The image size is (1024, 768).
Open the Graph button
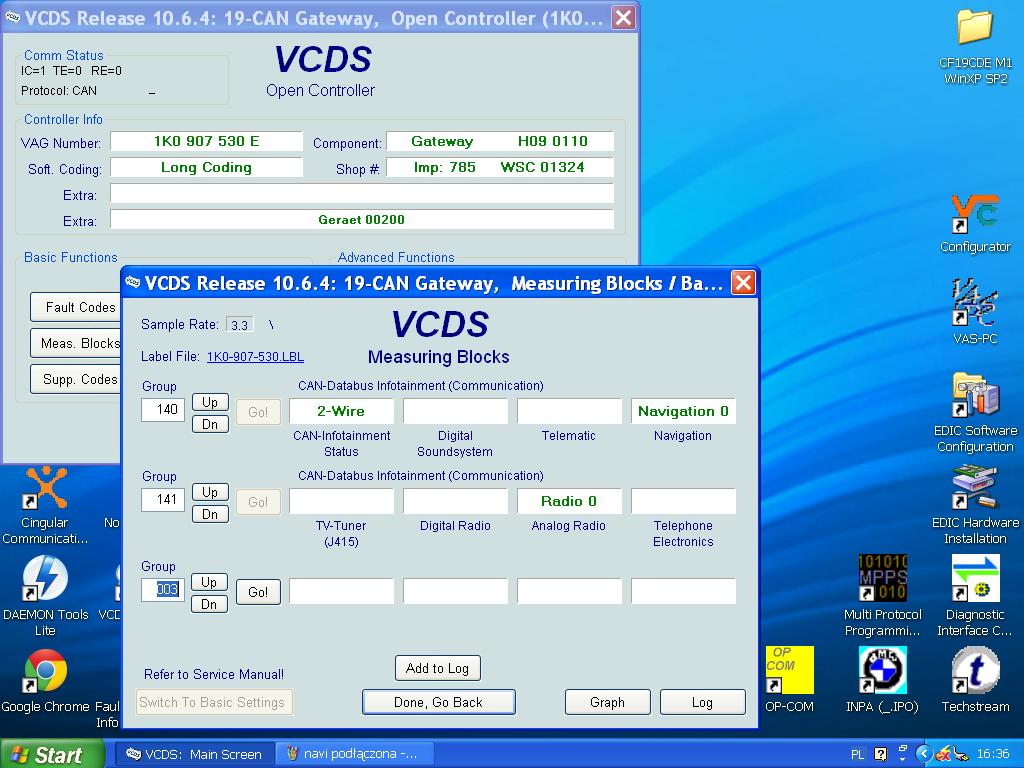pyautogui.click(x=607, y=702)
